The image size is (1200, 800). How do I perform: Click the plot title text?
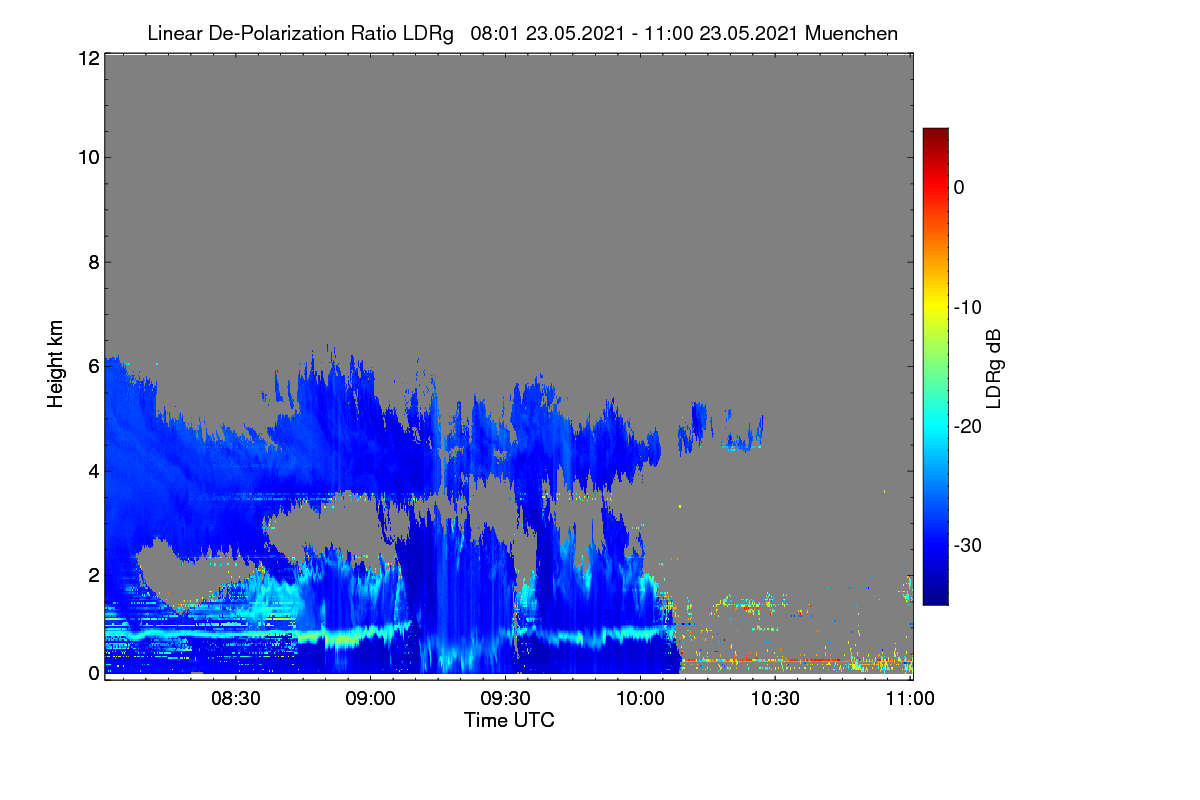tap(522, 33)
